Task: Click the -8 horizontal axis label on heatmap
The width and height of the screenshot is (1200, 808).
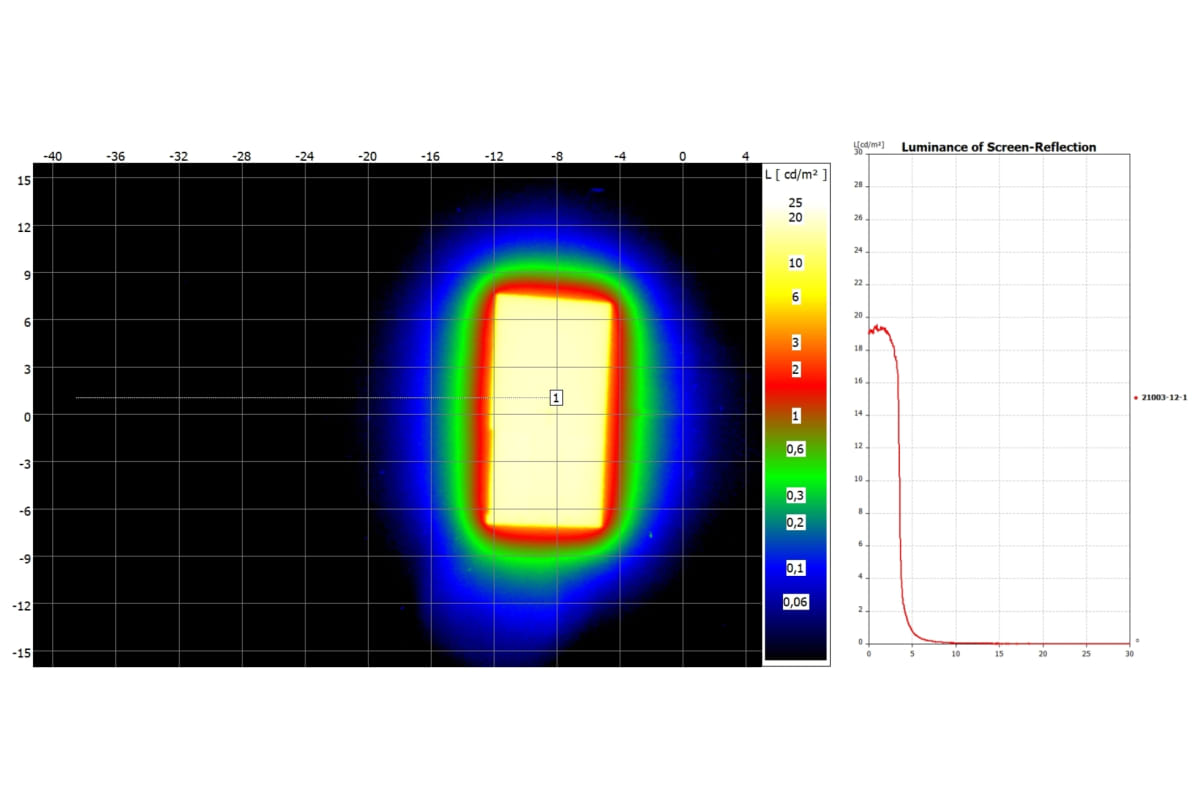Action: [x=557, y=156]
